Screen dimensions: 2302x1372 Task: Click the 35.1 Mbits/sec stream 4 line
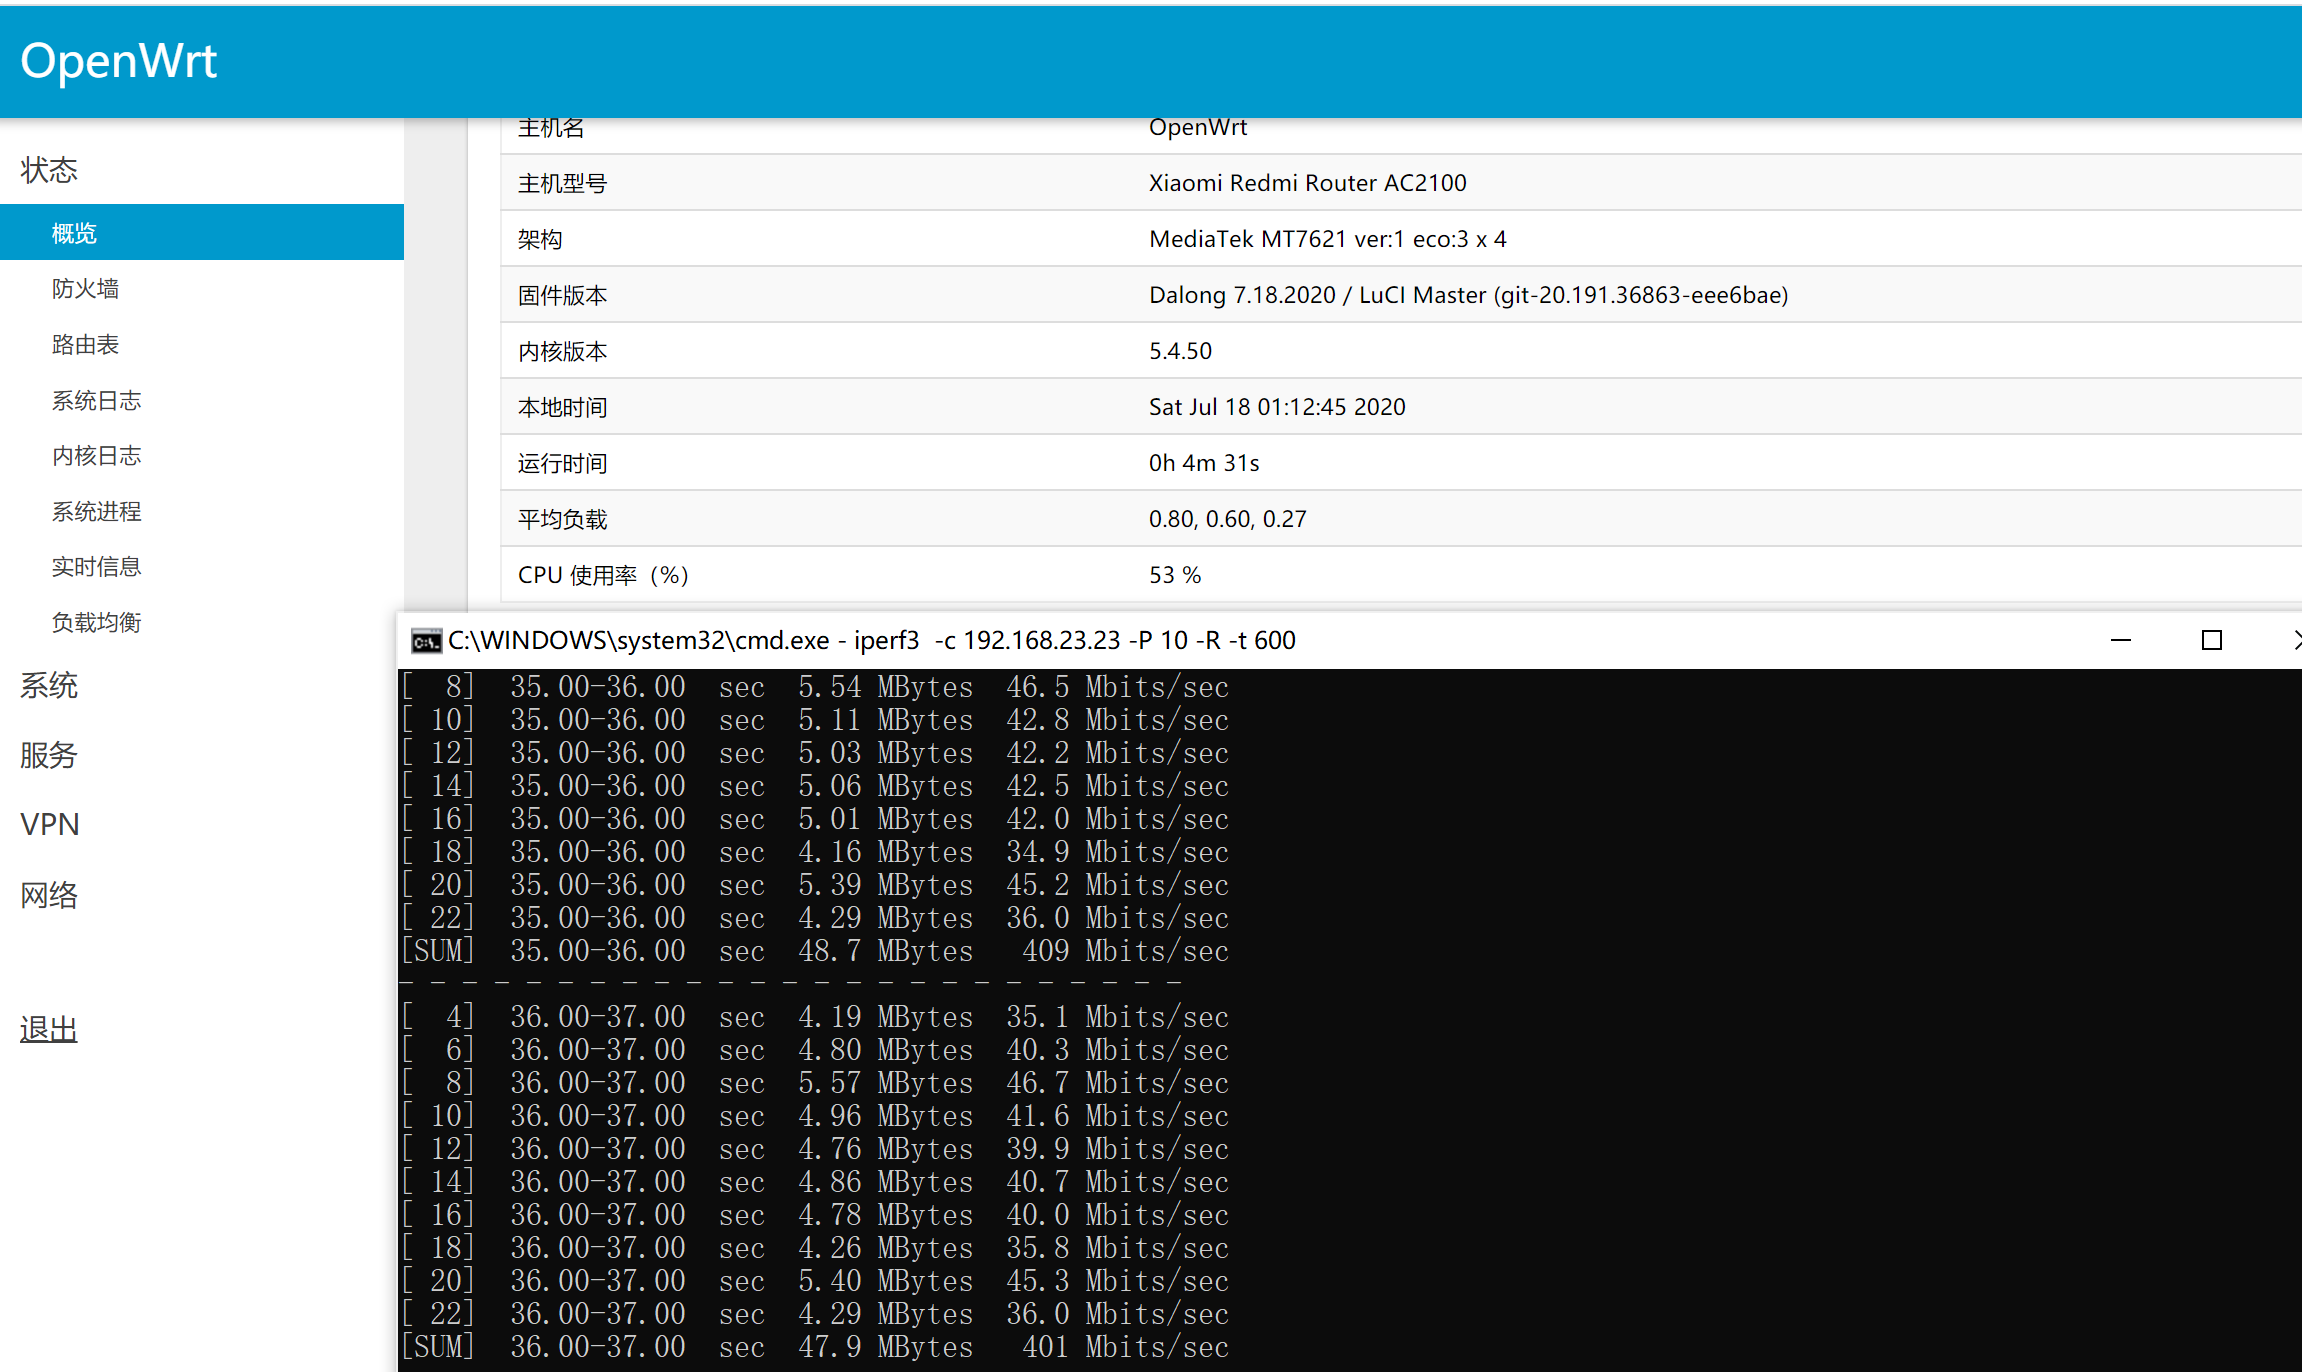[815, 1016]
